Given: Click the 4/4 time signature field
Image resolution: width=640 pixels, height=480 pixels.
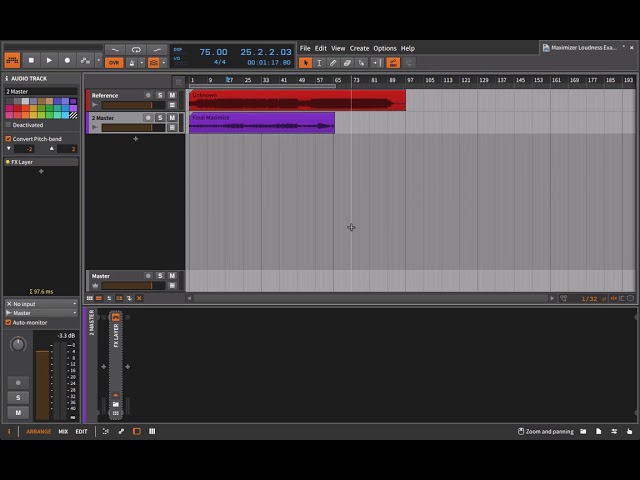Looking at the screenshot, I should coord(220,62).
